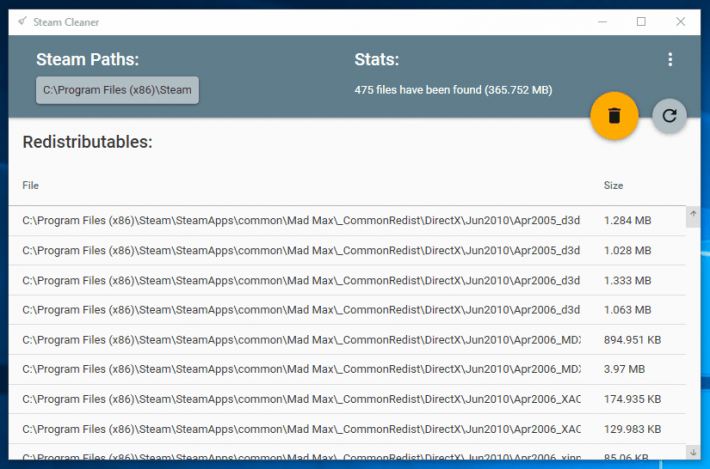710x469 pixels.
Task: Select the file row sized 1.333 MB
Action: 347,280
